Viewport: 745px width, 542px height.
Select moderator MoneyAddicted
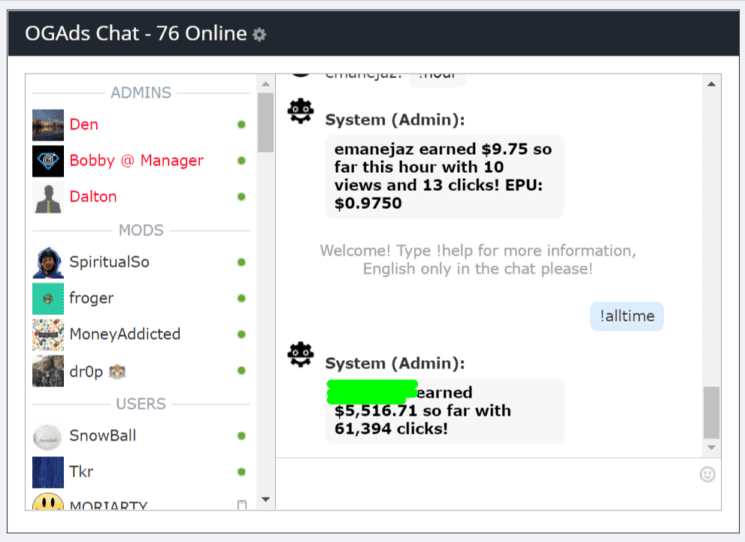[x=141, y=335]
